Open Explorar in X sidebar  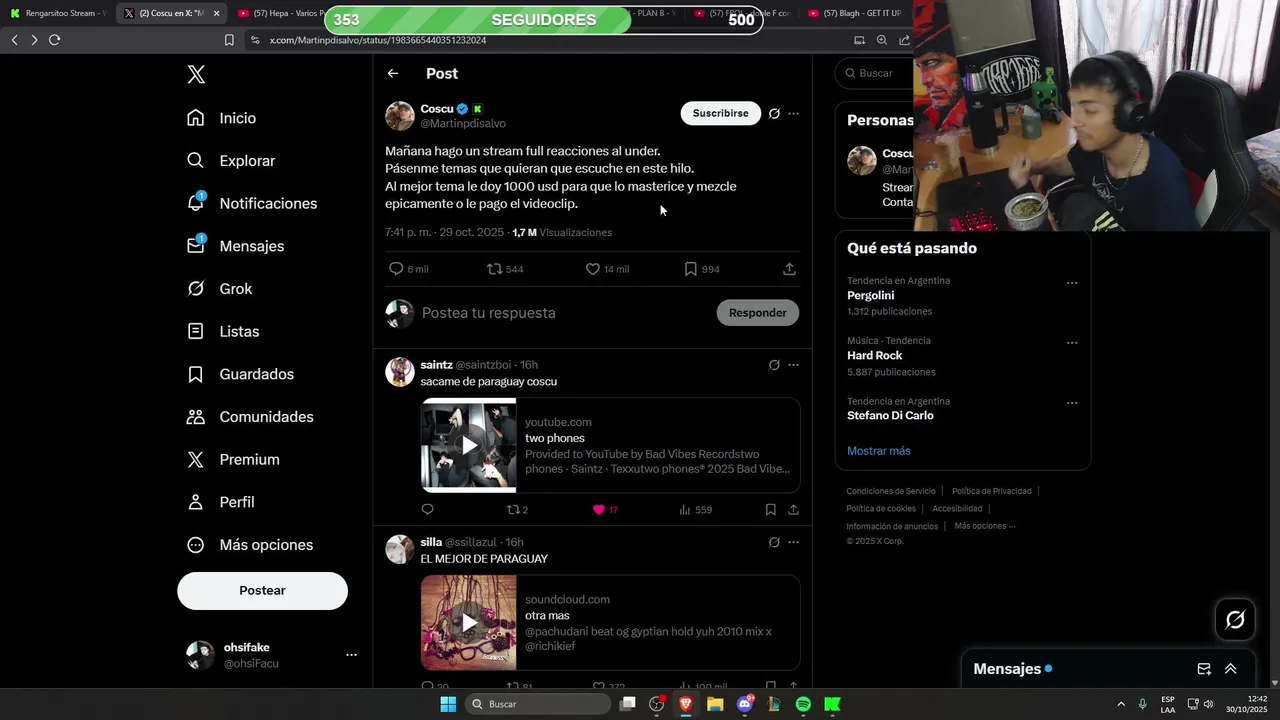231,161
